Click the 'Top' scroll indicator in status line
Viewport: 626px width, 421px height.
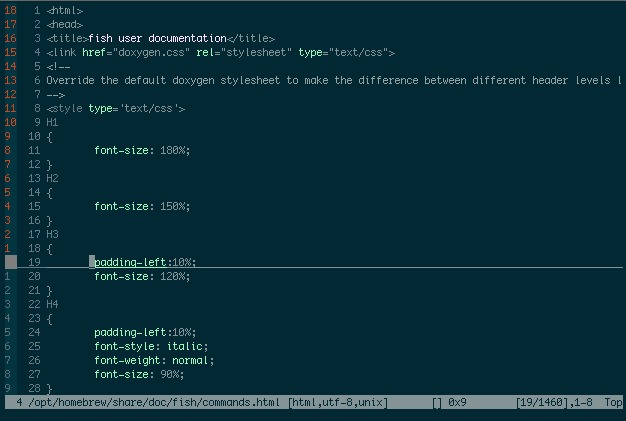[614, 402]
